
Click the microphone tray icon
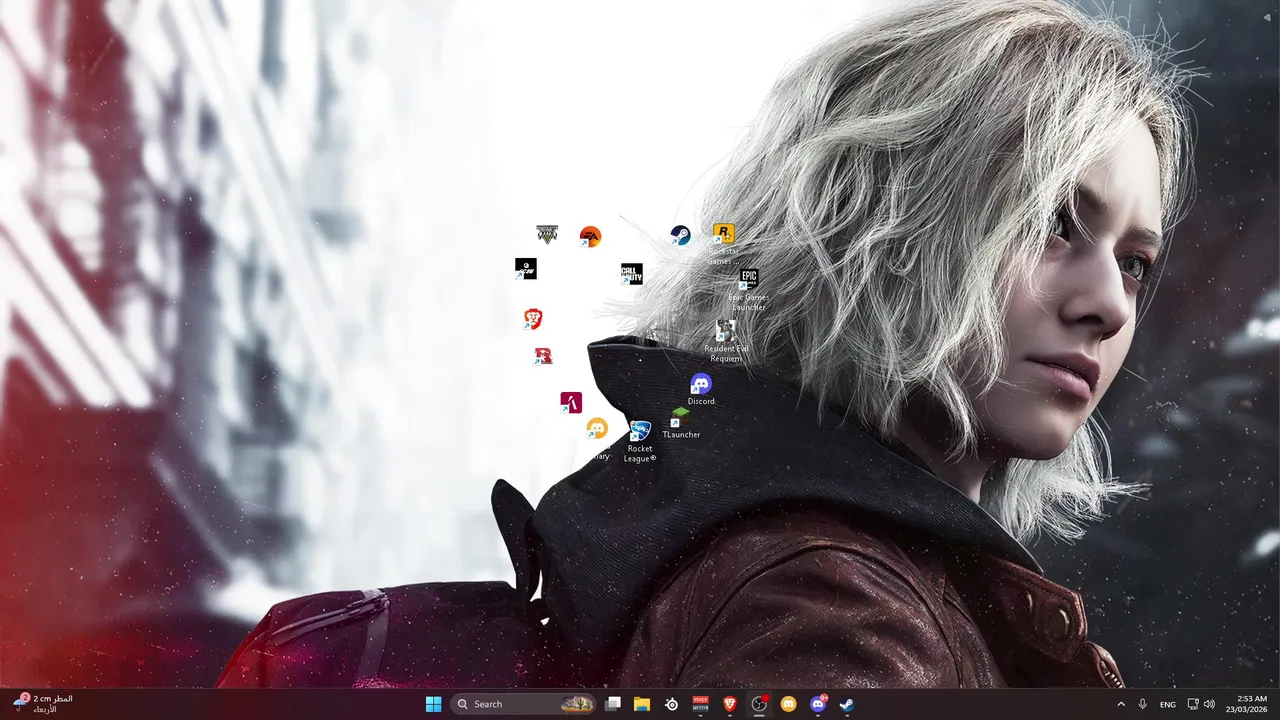(x=1142, y=704)
